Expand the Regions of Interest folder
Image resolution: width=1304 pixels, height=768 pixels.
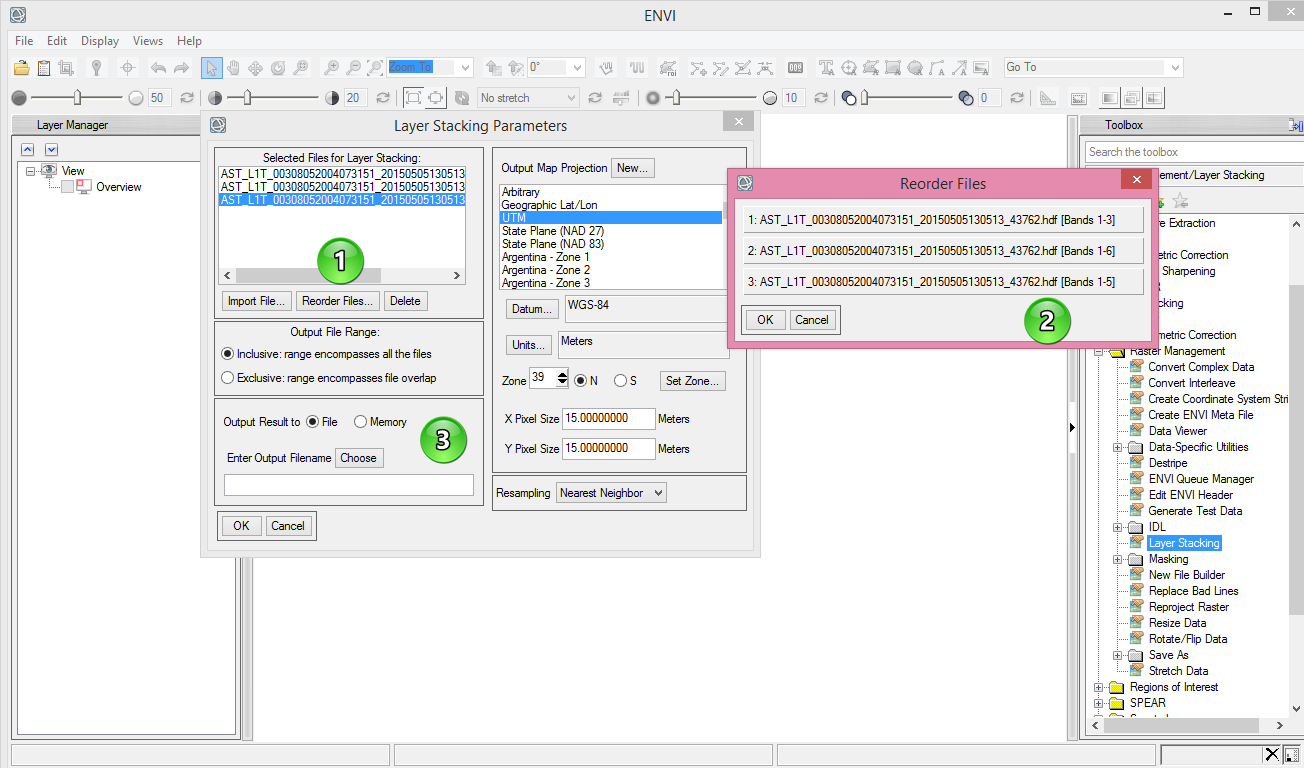click(1099, 687)
